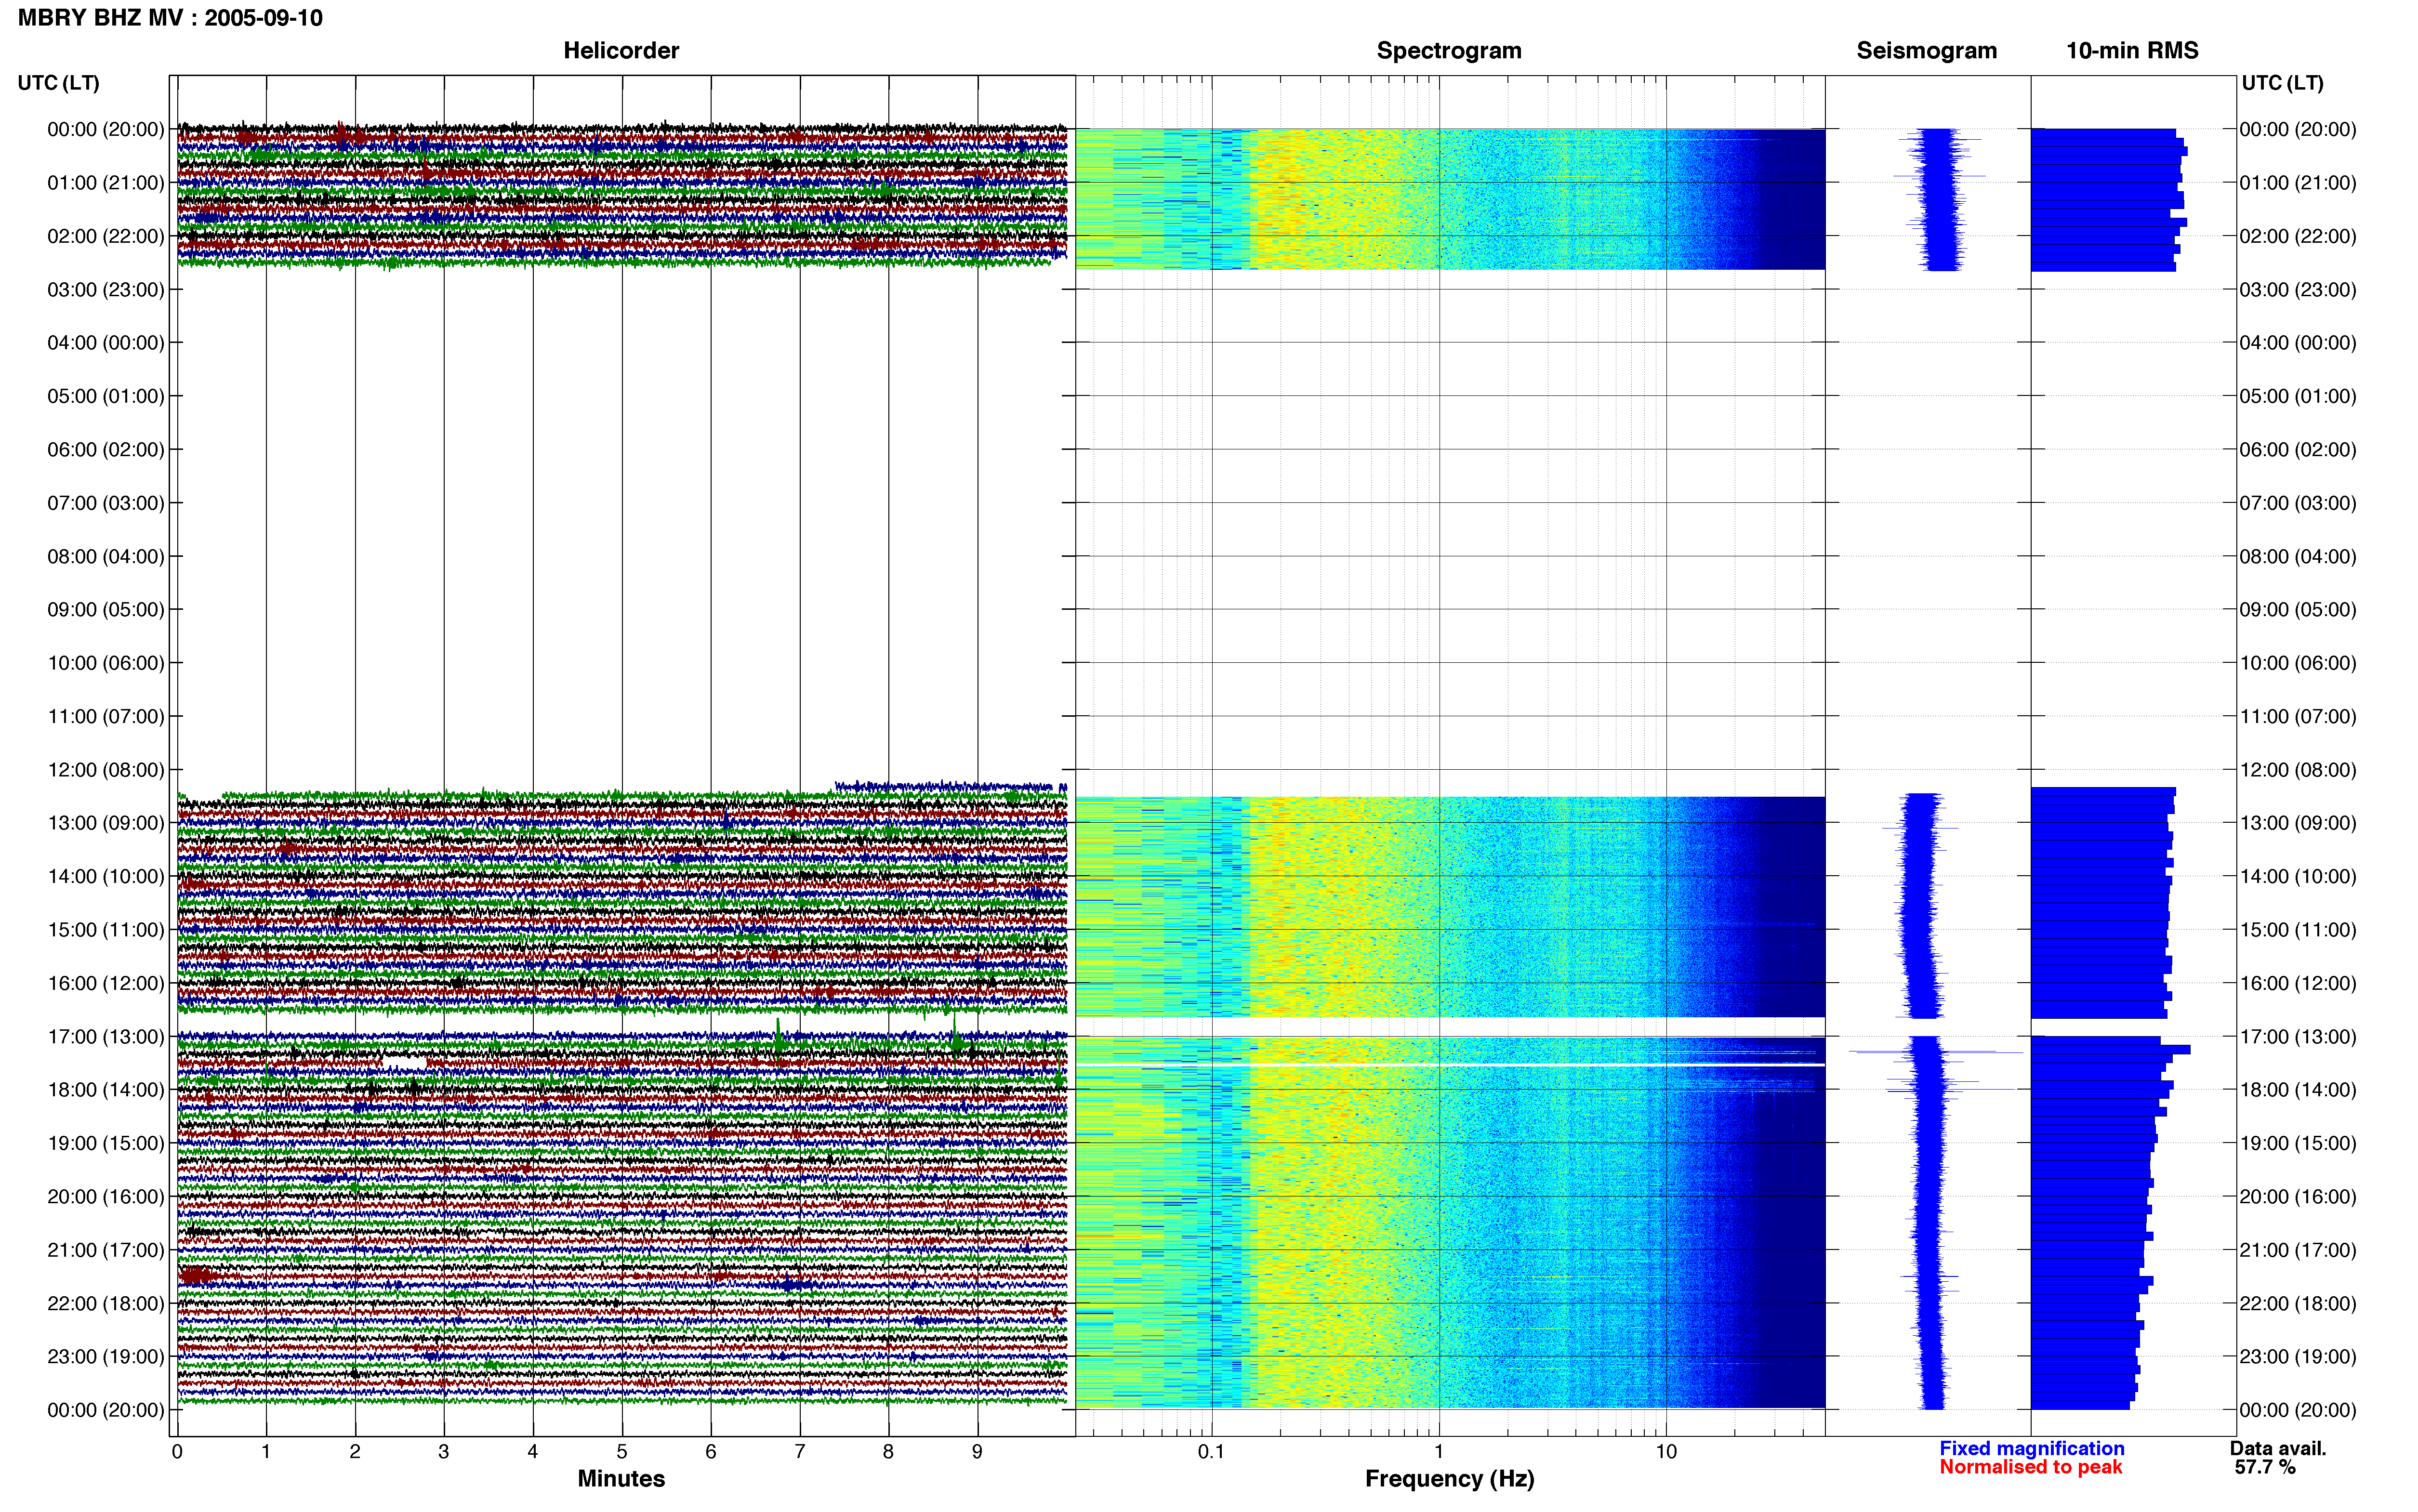Click left axis label "13:00 (09:00)"
Screen dimensions: 2418x1512
[x=106, y=823]
